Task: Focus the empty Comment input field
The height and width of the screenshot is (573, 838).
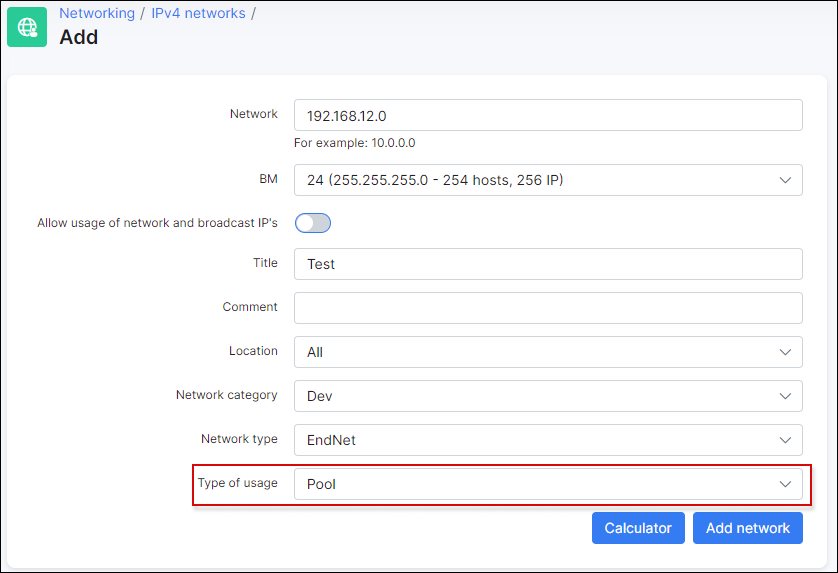Action: click(x=547, y=308)
